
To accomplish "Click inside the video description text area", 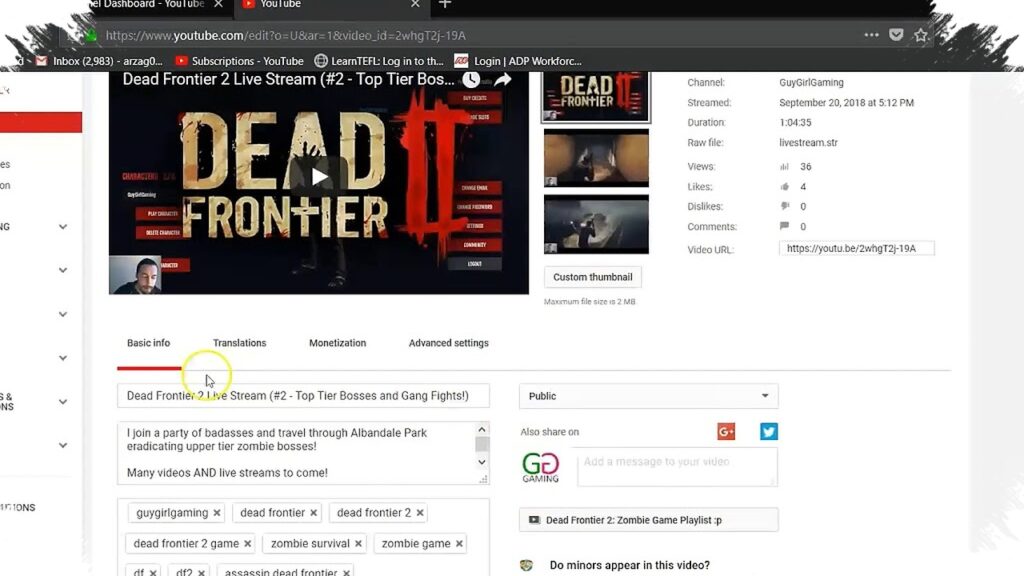I will click(297, 453).
